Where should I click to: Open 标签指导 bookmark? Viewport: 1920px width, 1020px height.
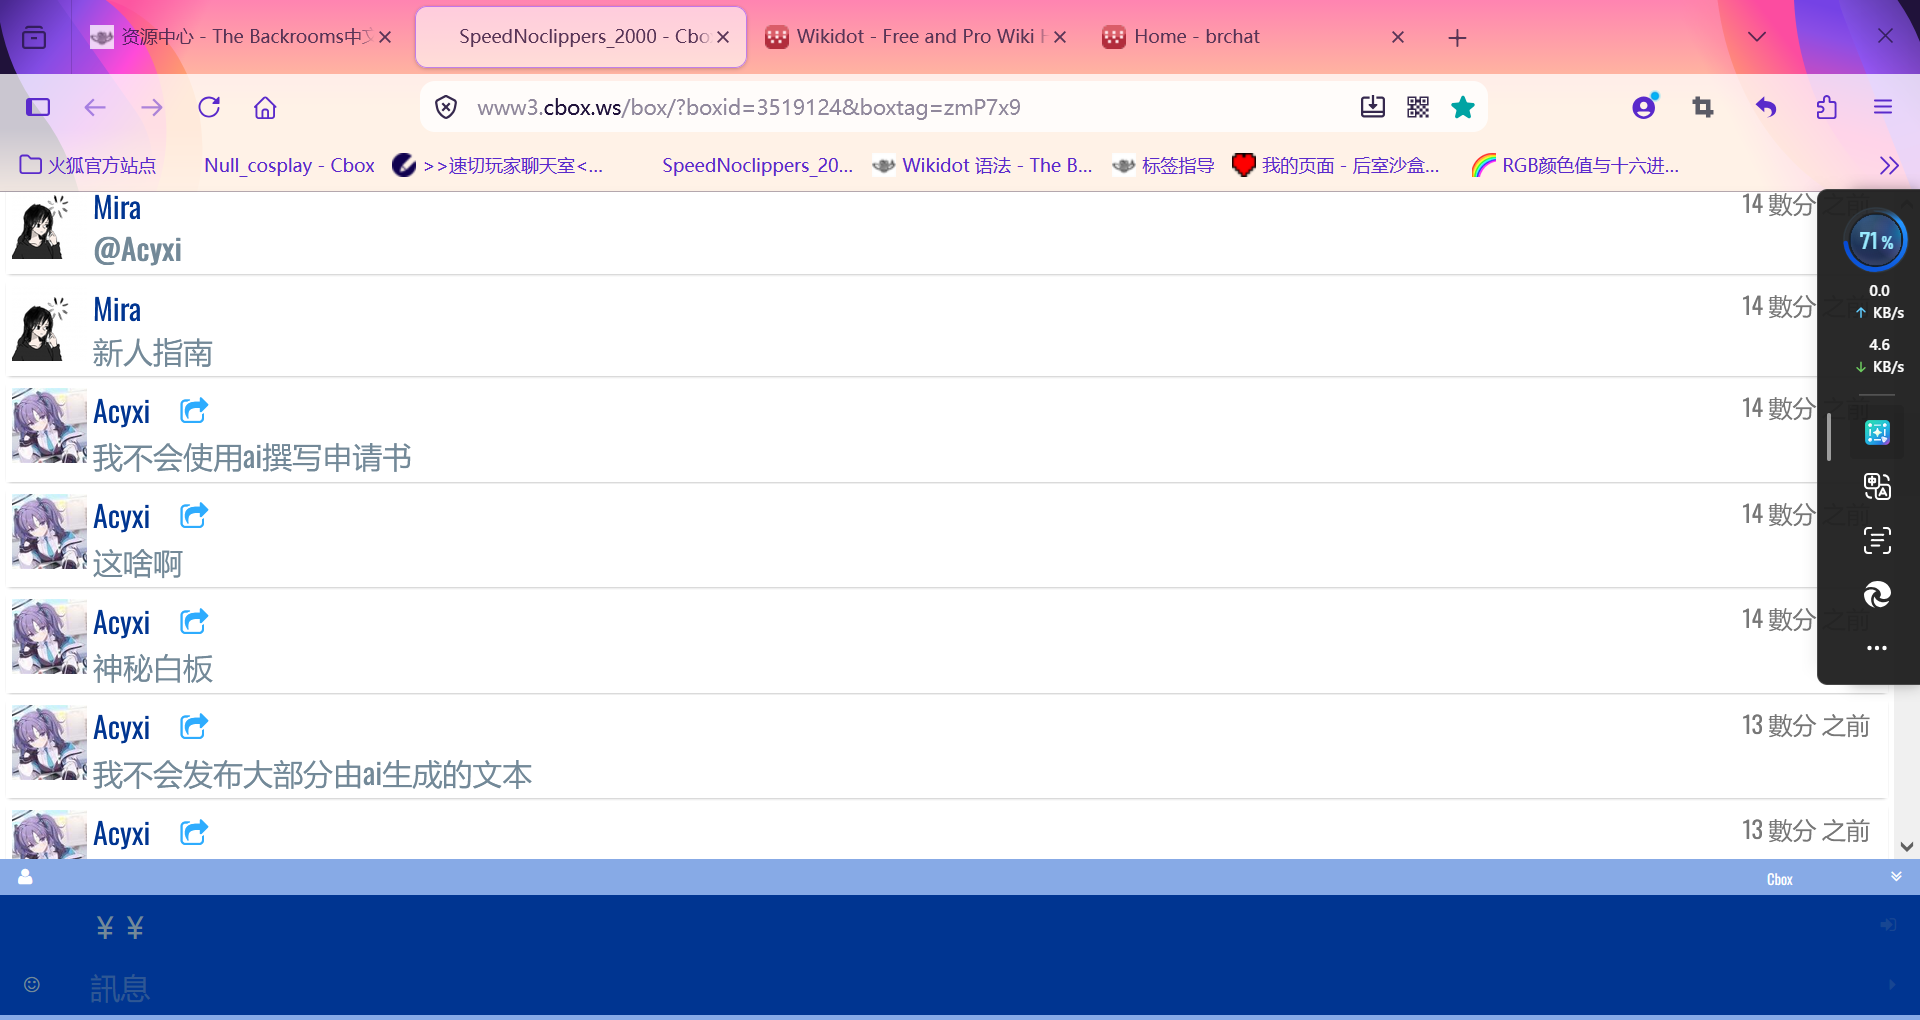tap(1163, 165)
